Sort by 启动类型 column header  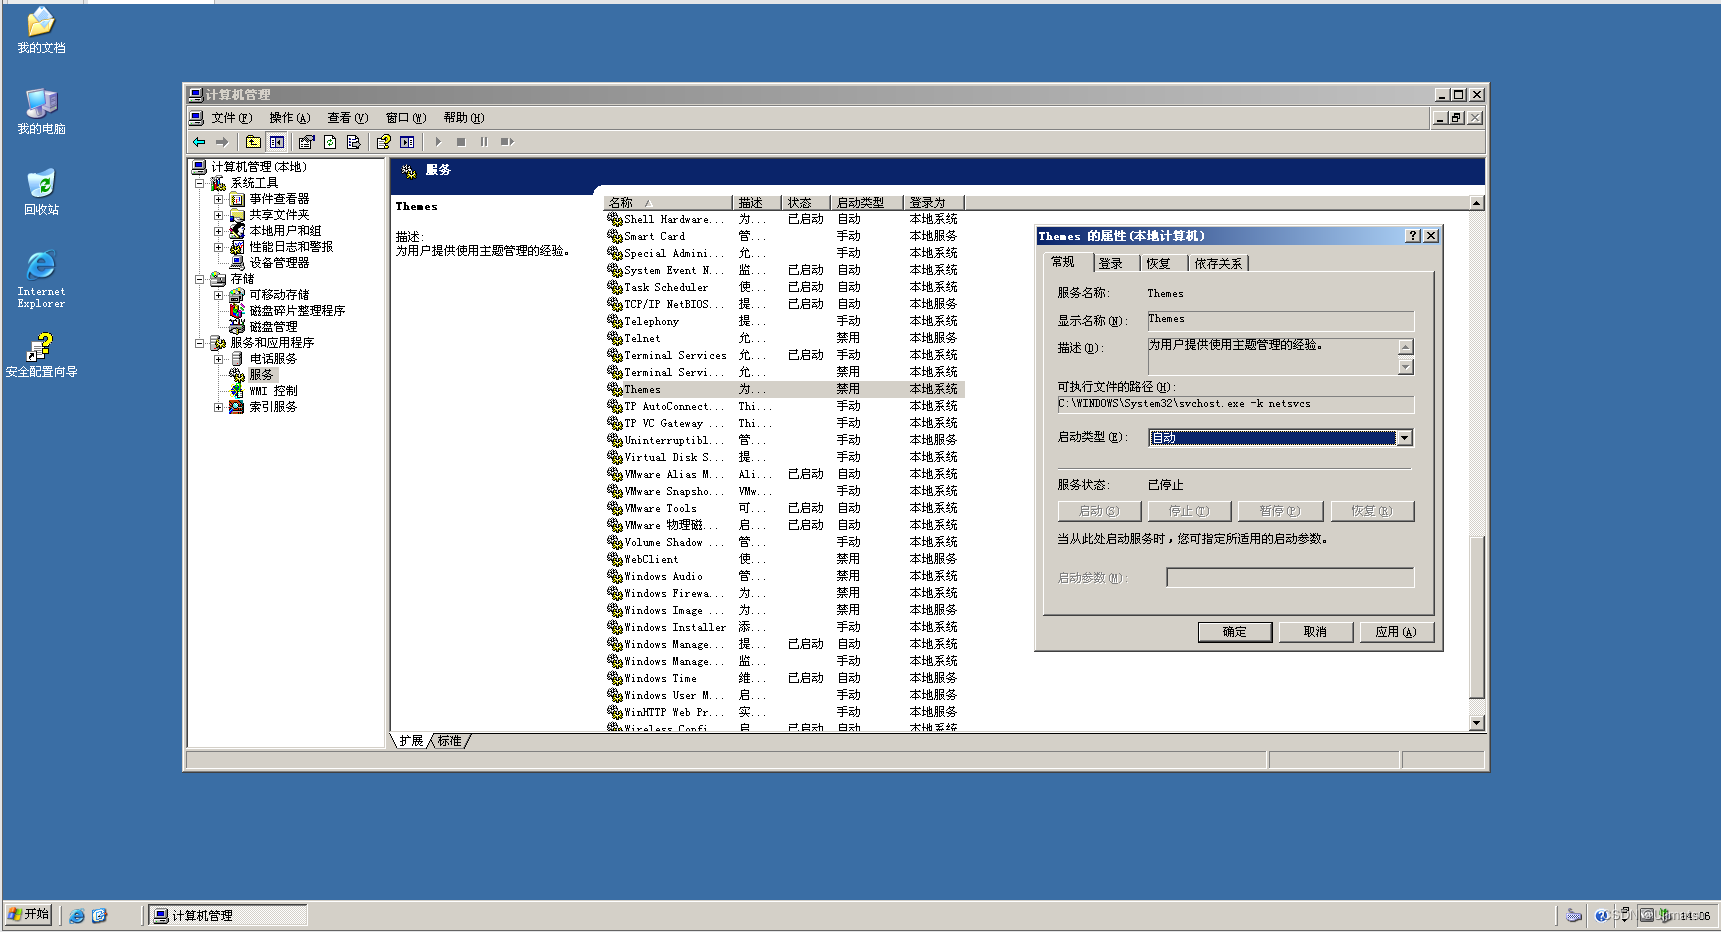[867, 203]
